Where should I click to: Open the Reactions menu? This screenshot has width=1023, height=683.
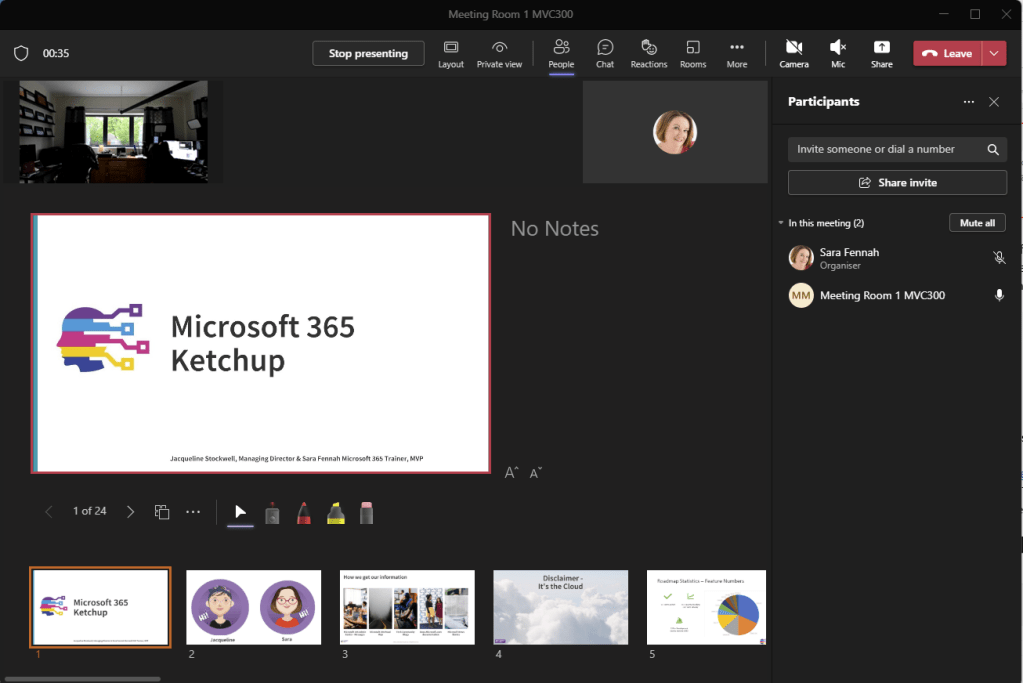pos(648,53)
